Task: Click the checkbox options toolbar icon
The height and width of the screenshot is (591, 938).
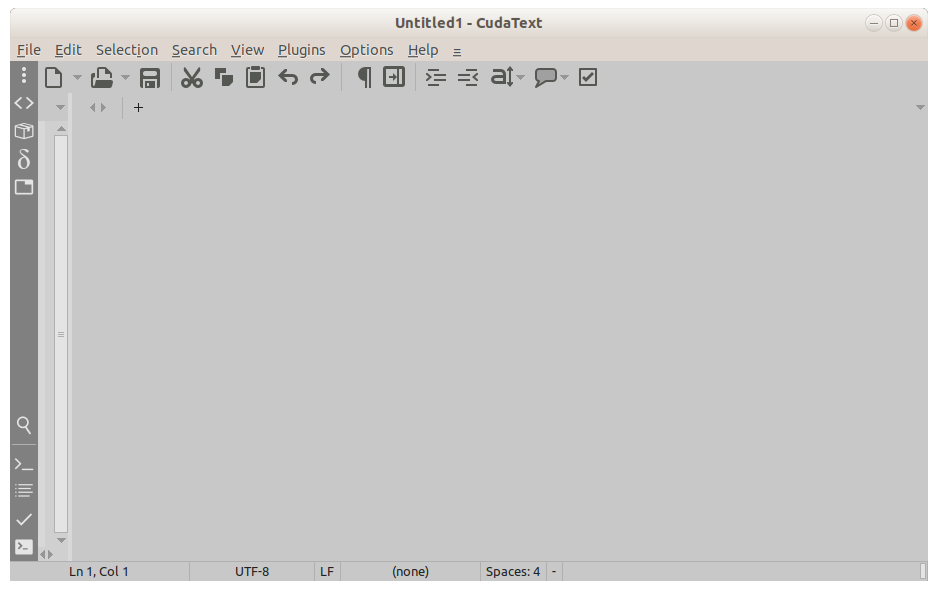Action: click(x=588, y=77)
